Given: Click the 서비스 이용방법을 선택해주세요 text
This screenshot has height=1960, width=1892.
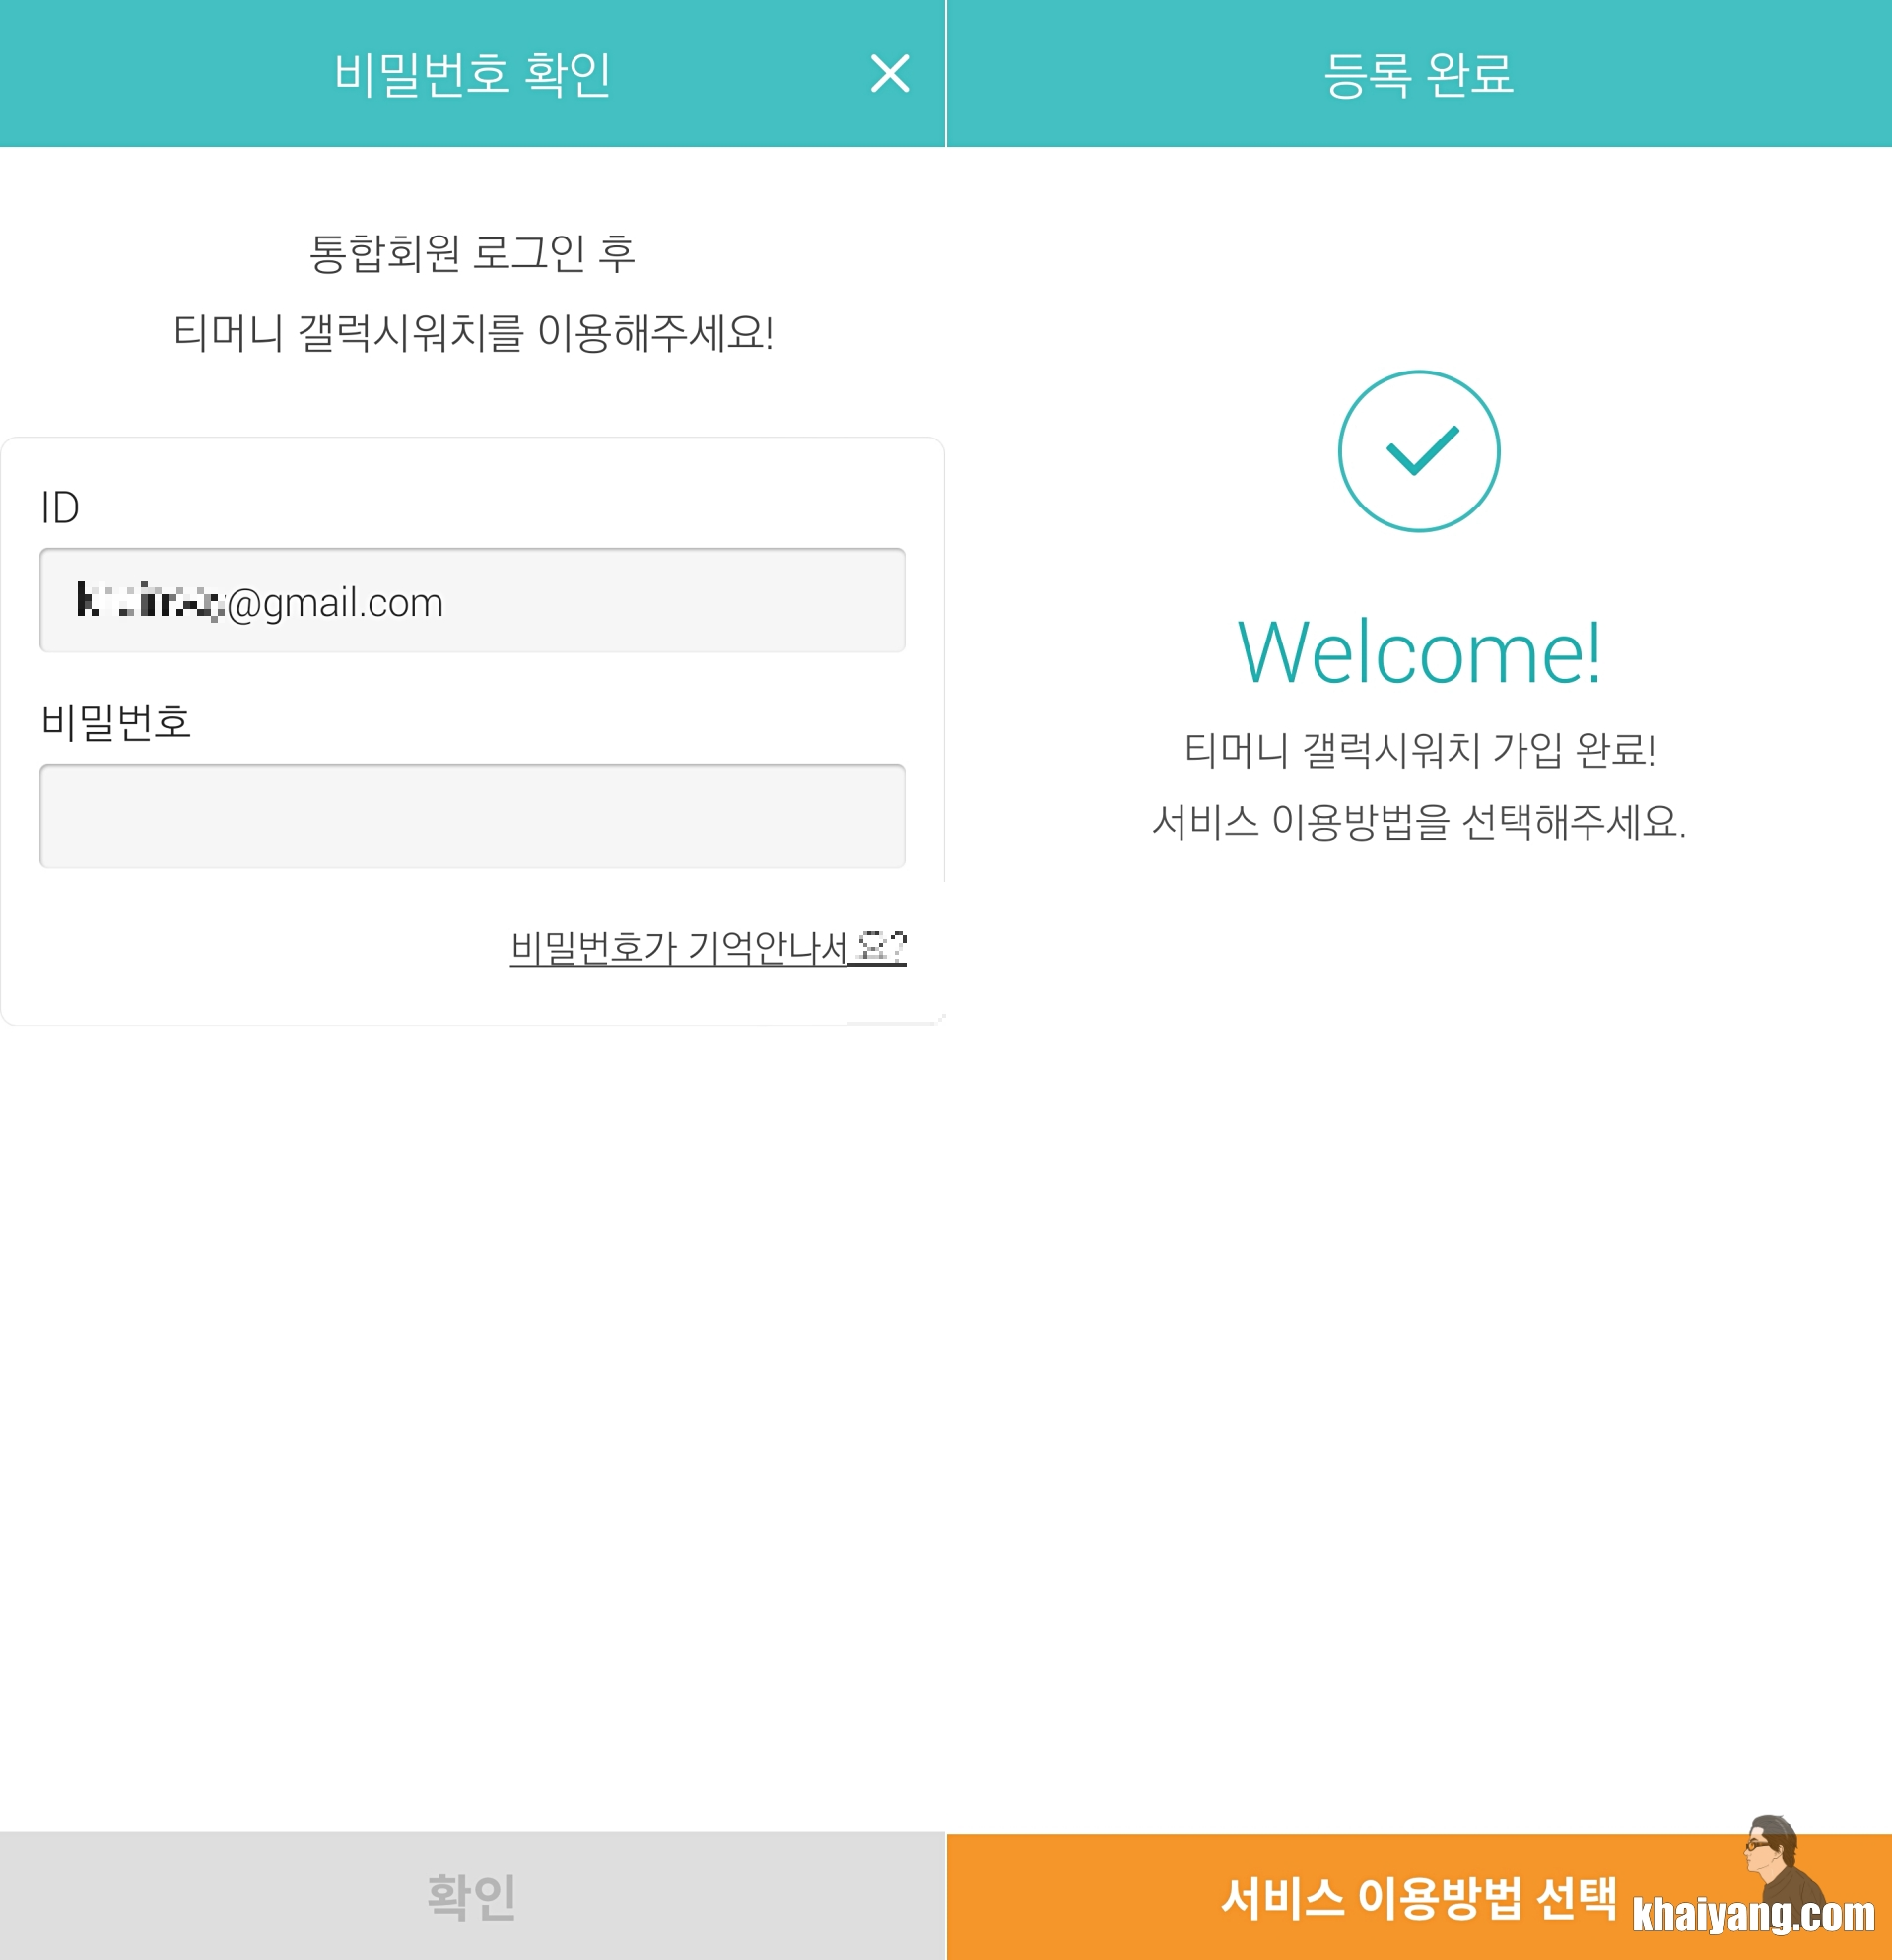Looking at the screenshot, I should coord(1418,822).
